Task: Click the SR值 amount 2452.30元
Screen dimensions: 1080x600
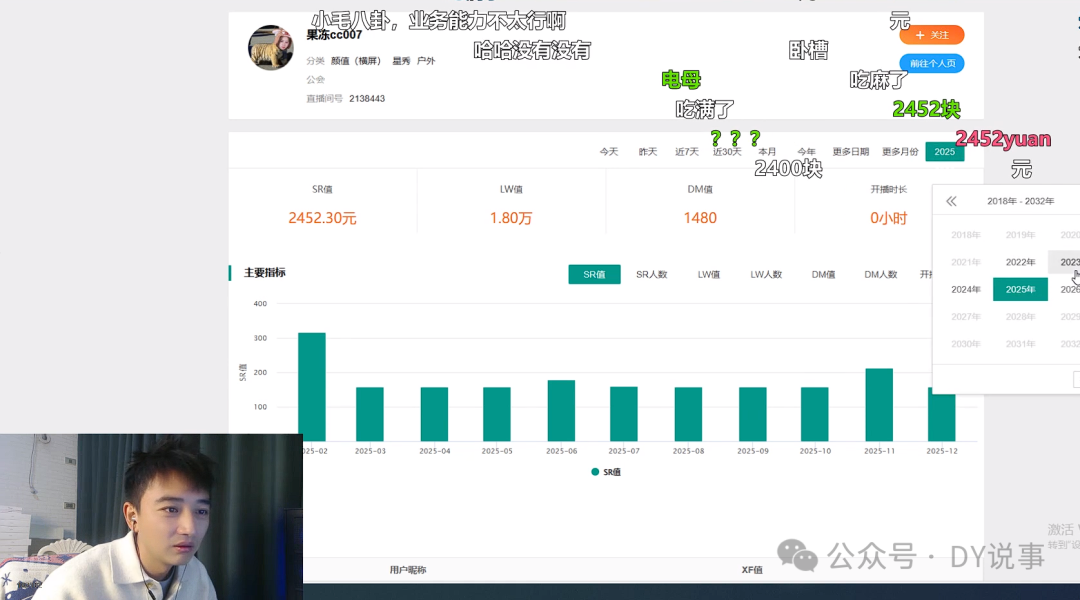Action: (x=322, y=218)
